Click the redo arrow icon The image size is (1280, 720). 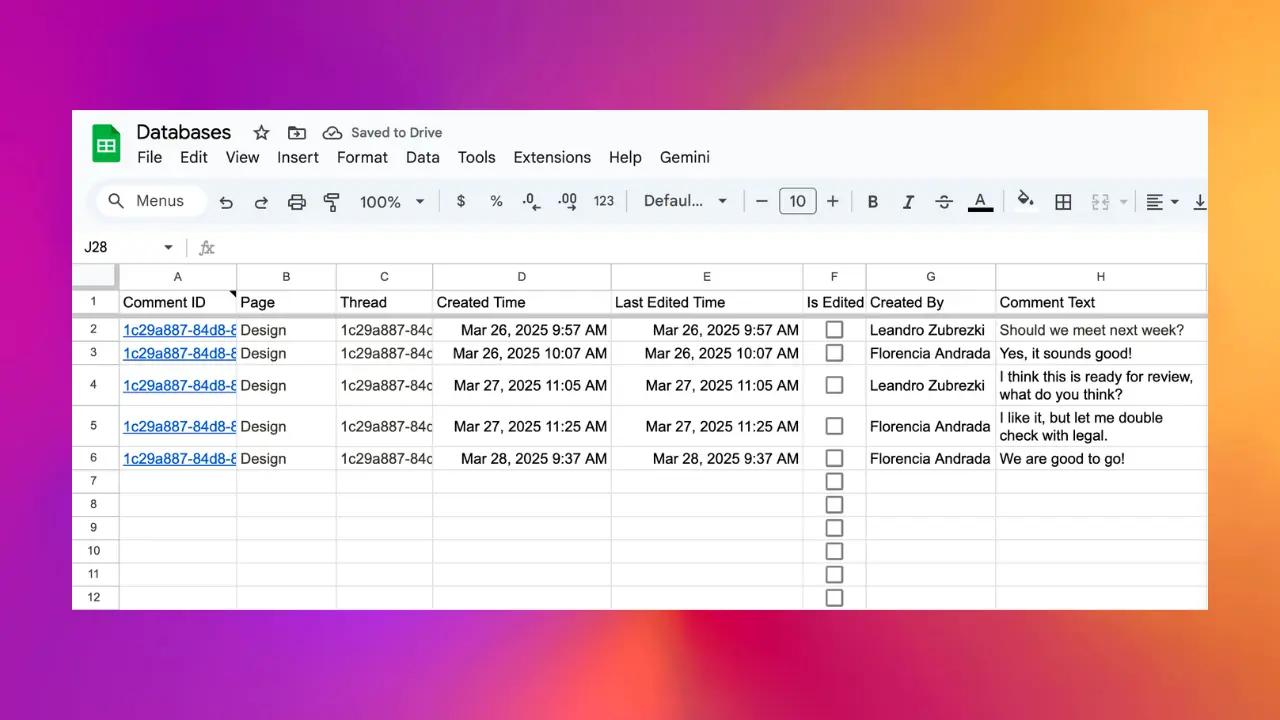pos(261,202)
